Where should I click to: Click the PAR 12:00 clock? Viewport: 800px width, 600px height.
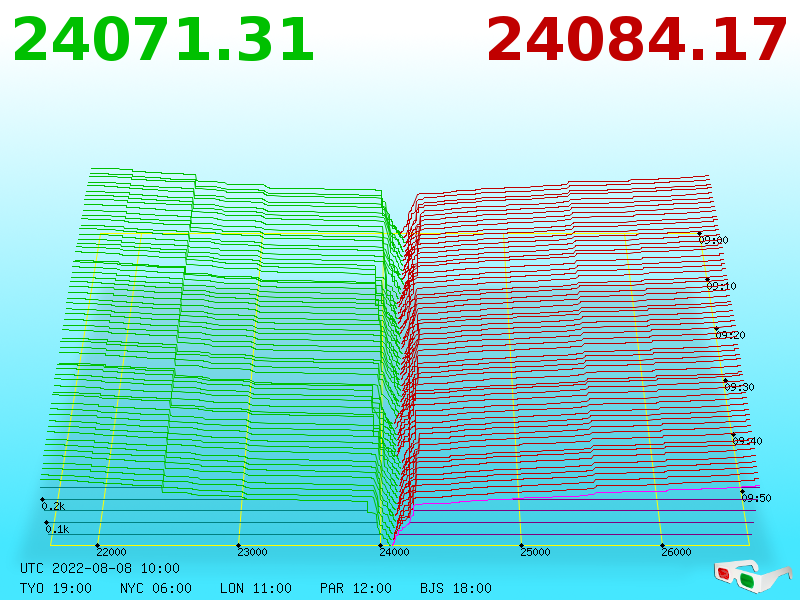click(356, 588)
